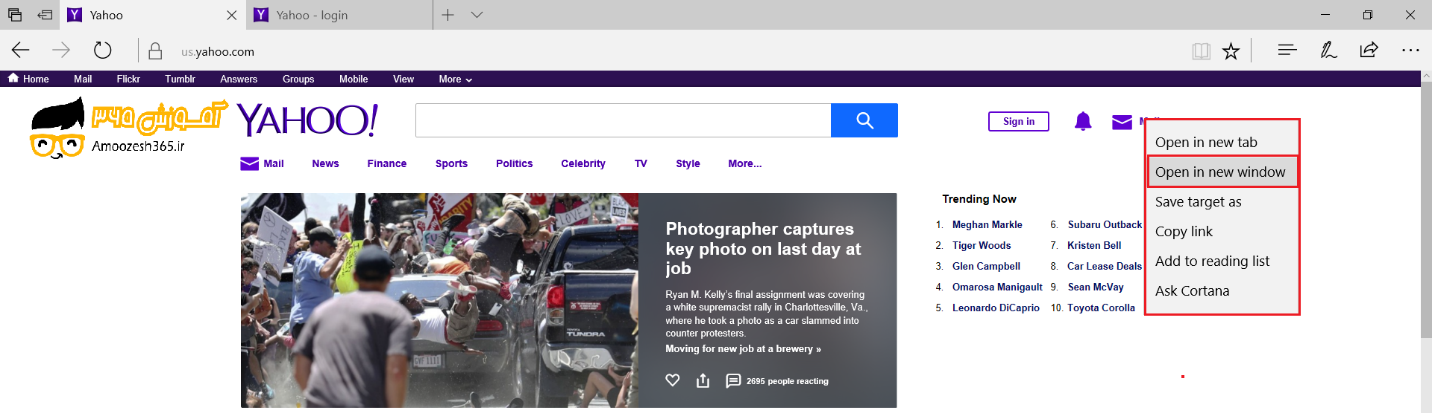This screenshot has width=1432, height=413.
Task: Click the favorites star icon
Action: tap(1231, 51)
